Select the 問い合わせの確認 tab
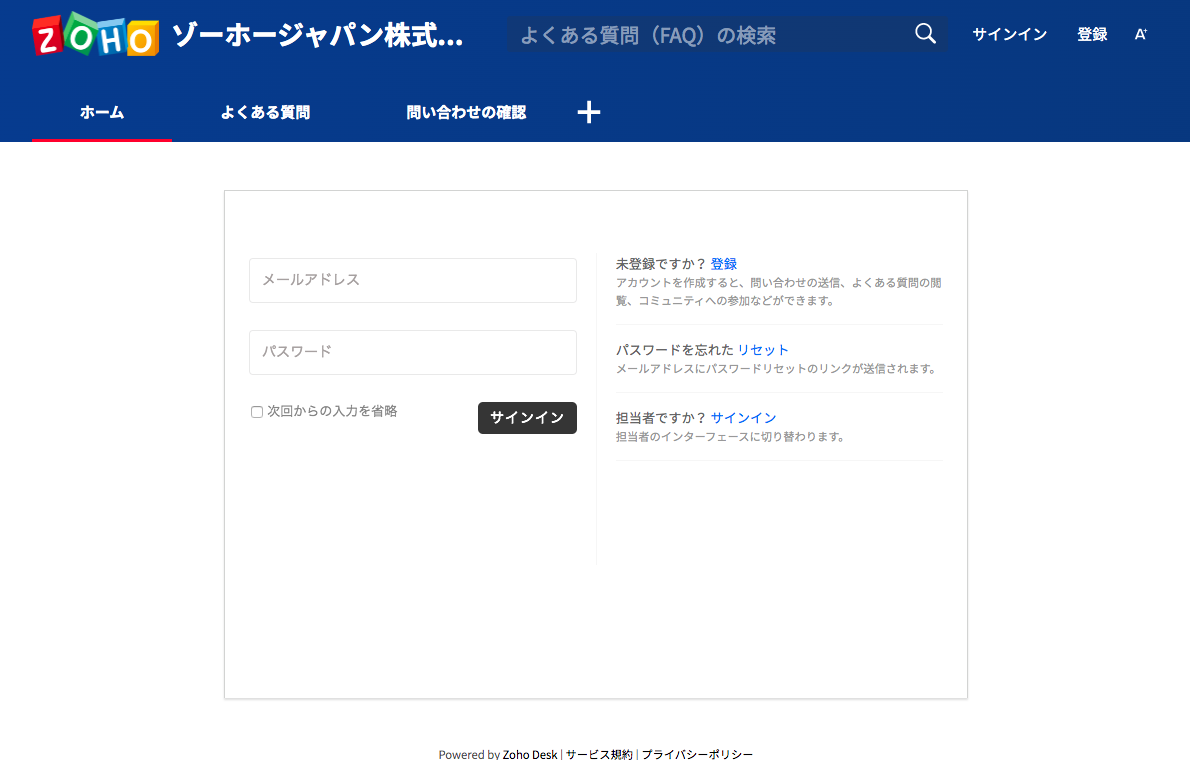 [x=466, y=113]
